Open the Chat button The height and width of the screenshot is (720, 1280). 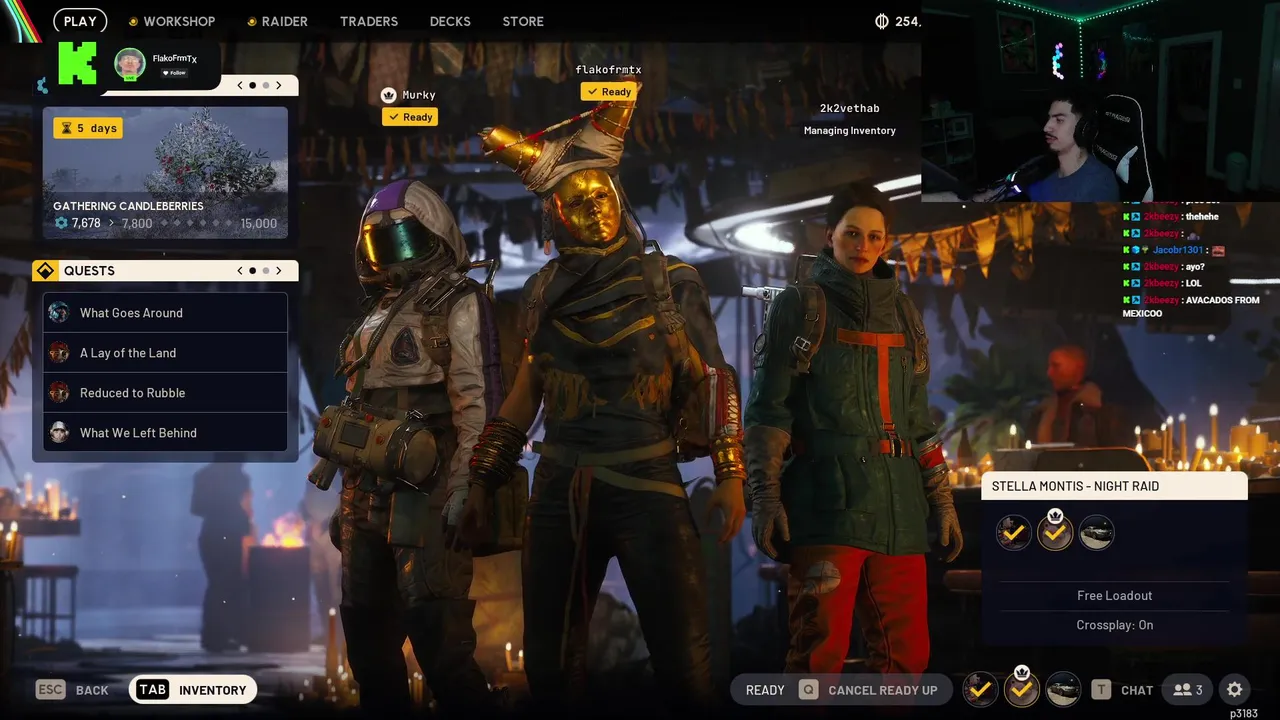pyautogui.click(x=1123, y=690)
